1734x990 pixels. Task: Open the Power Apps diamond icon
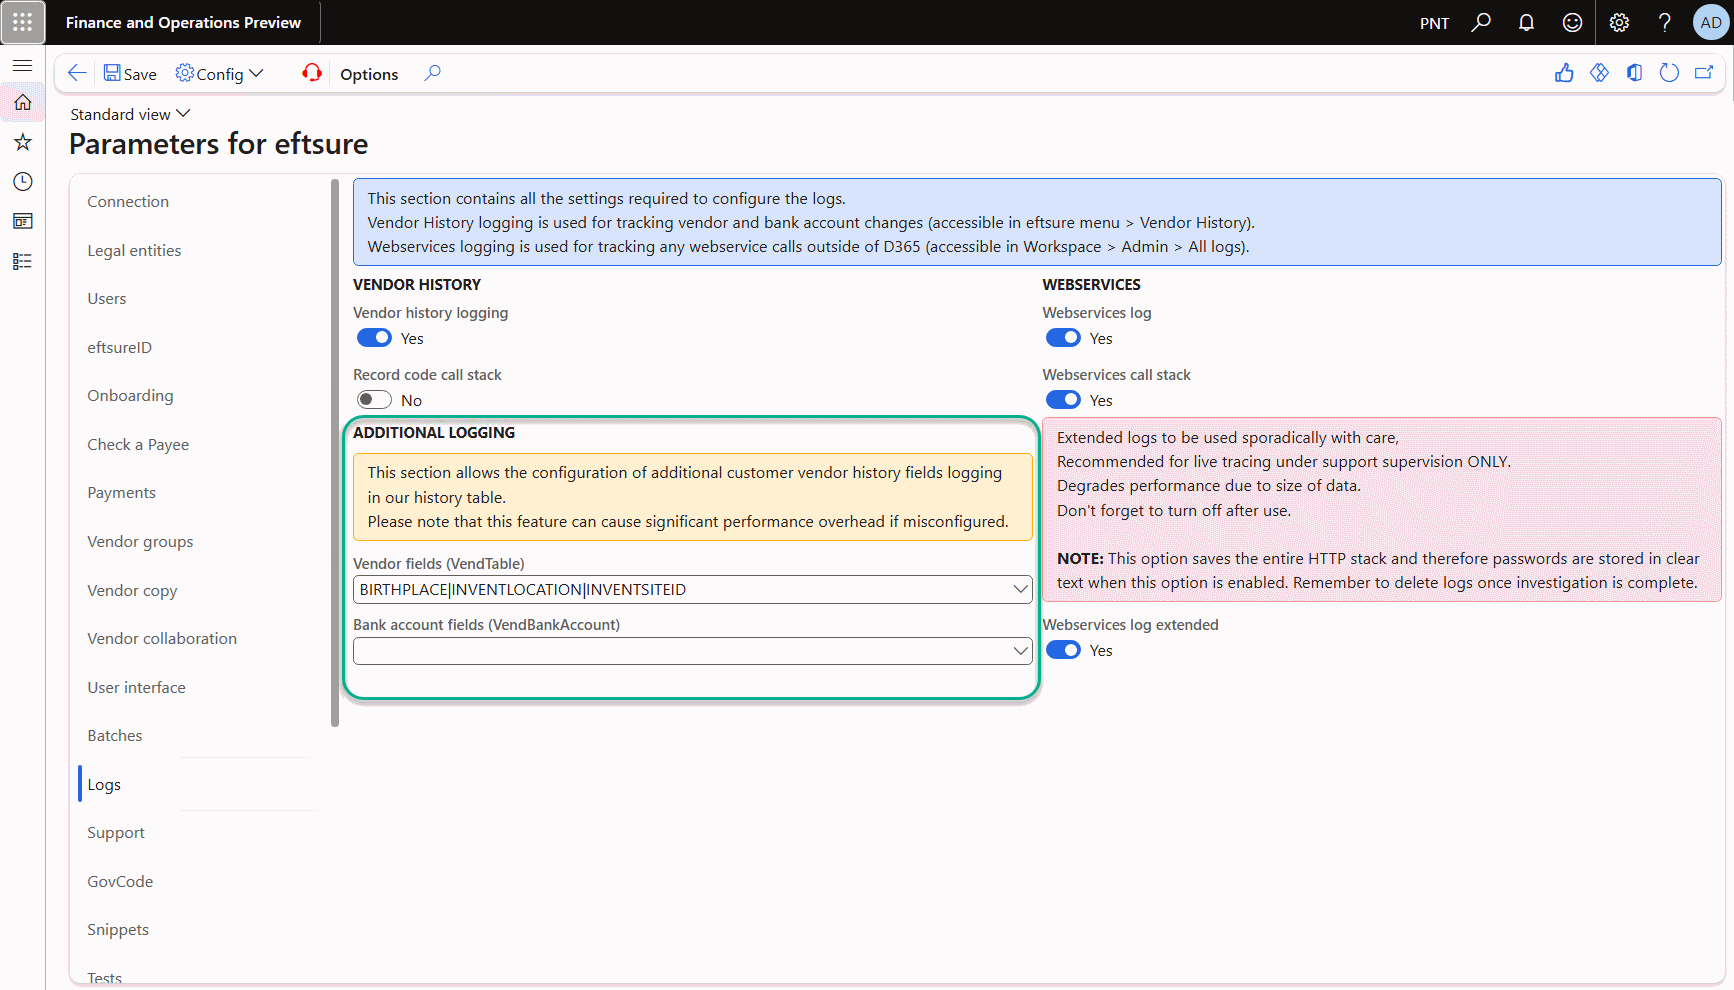[1599, 73]
